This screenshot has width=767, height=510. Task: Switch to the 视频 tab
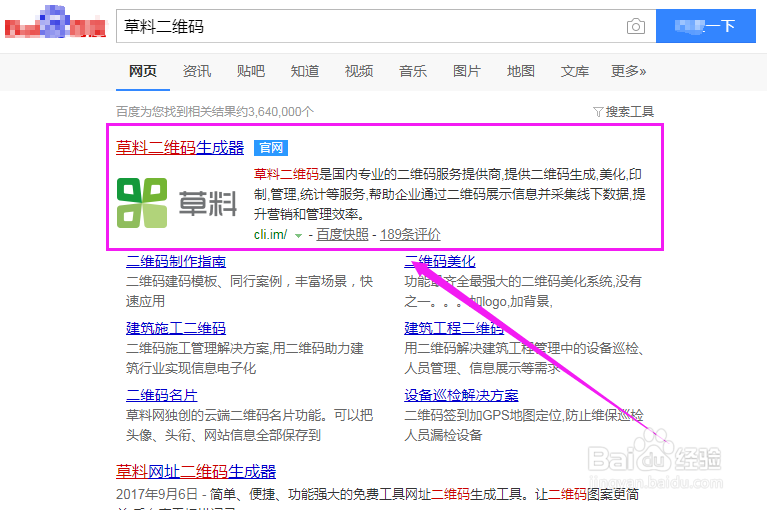click(x=359, y=71)
